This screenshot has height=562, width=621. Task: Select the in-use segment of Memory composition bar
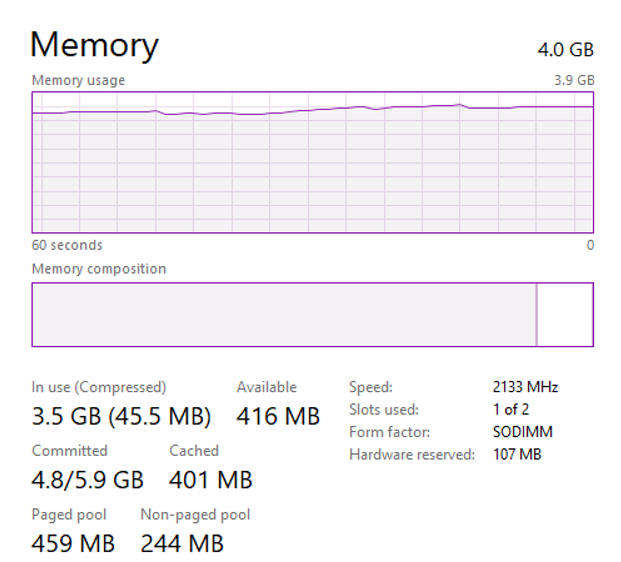(283, 314)
